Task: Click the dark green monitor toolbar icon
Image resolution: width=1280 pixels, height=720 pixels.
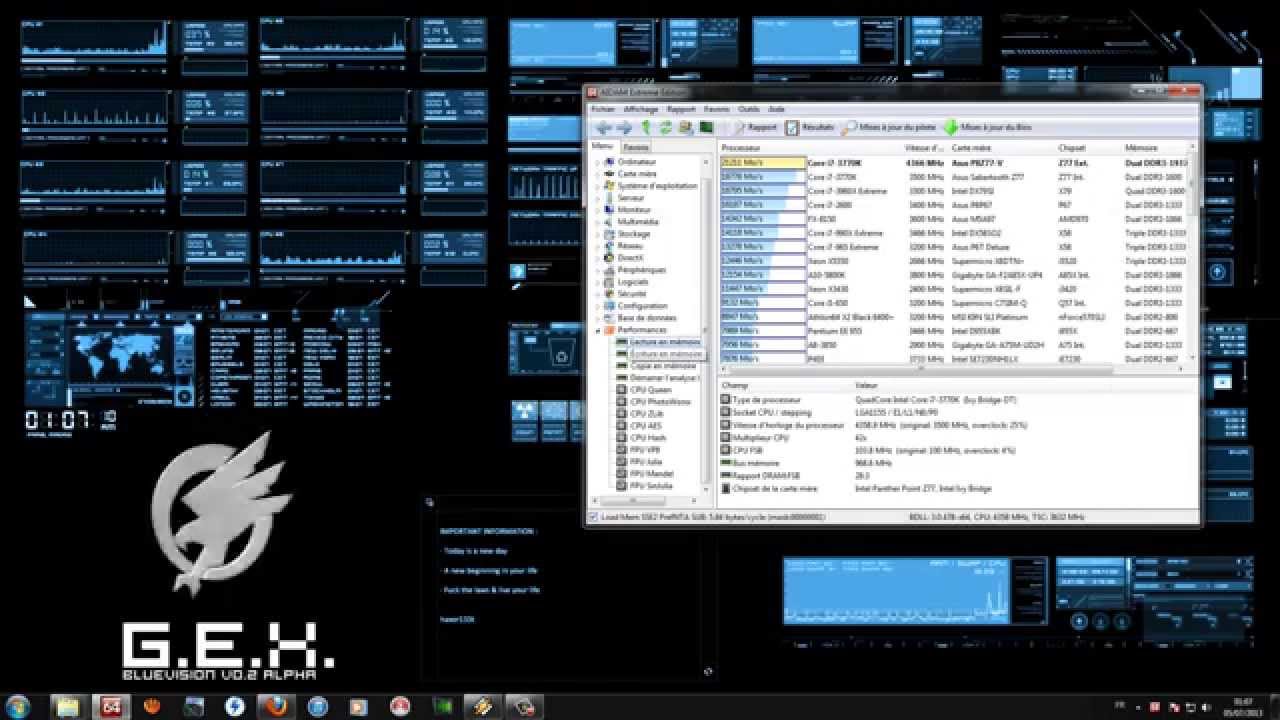Action: (706, 128)
